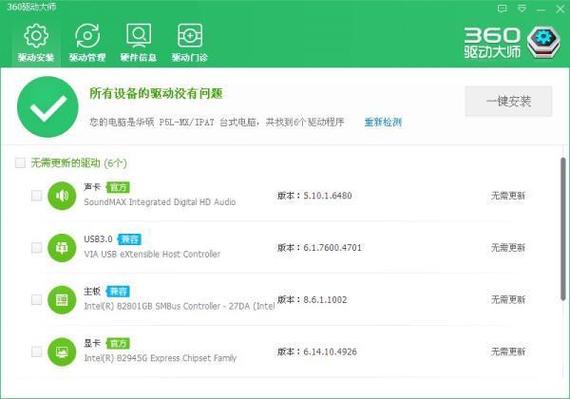Open the 驱动安装 gear tab
The width and height of the screenshot is (570, 399).
pos(36,43)
